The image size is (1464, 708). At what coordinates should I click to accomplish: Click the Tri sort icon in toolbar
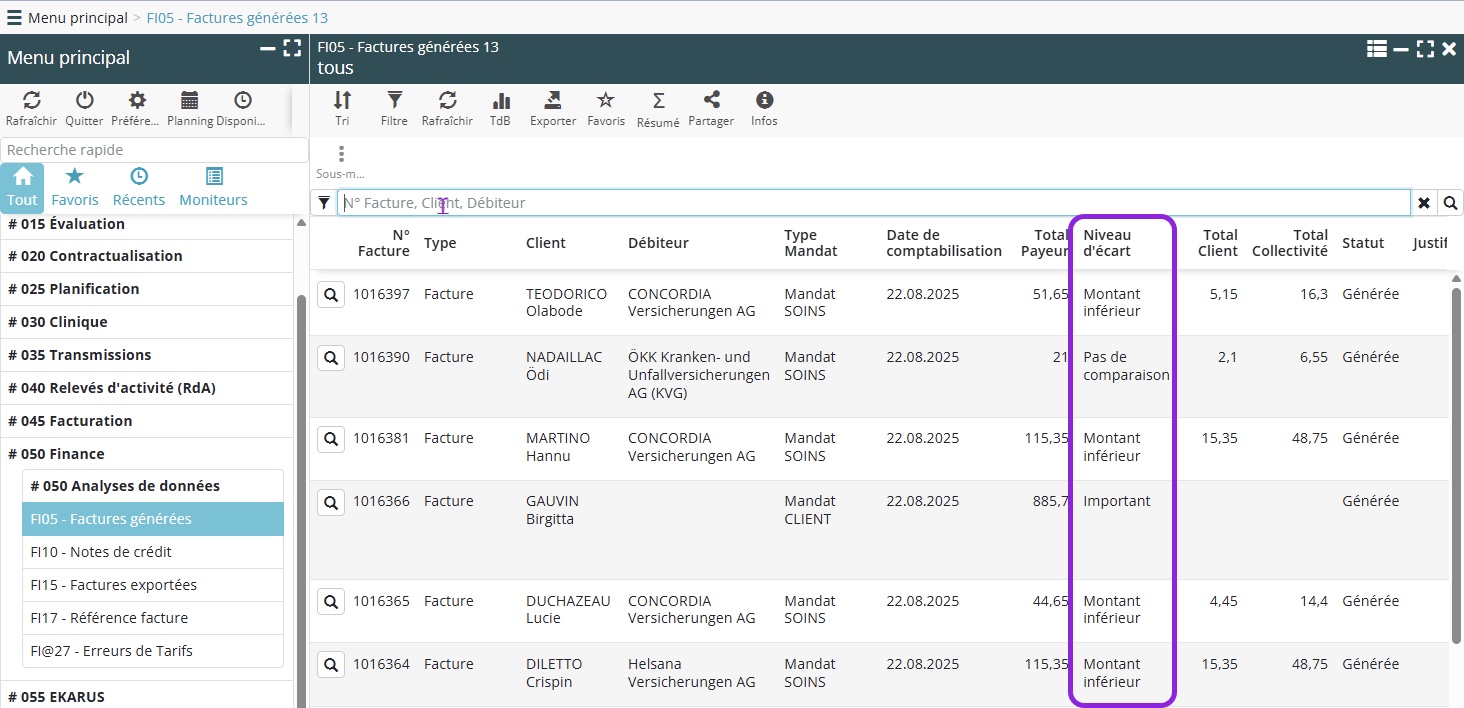342,101
